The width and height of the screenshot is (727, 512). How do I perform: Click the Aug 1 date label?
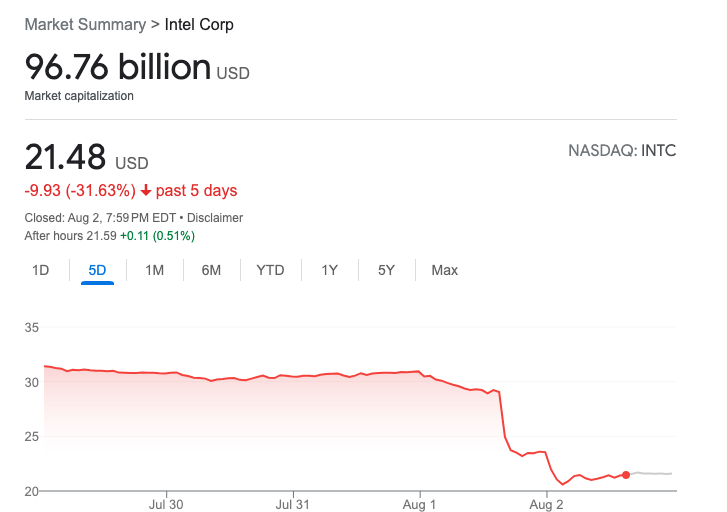pyautogui.click(x=420, y=502)
